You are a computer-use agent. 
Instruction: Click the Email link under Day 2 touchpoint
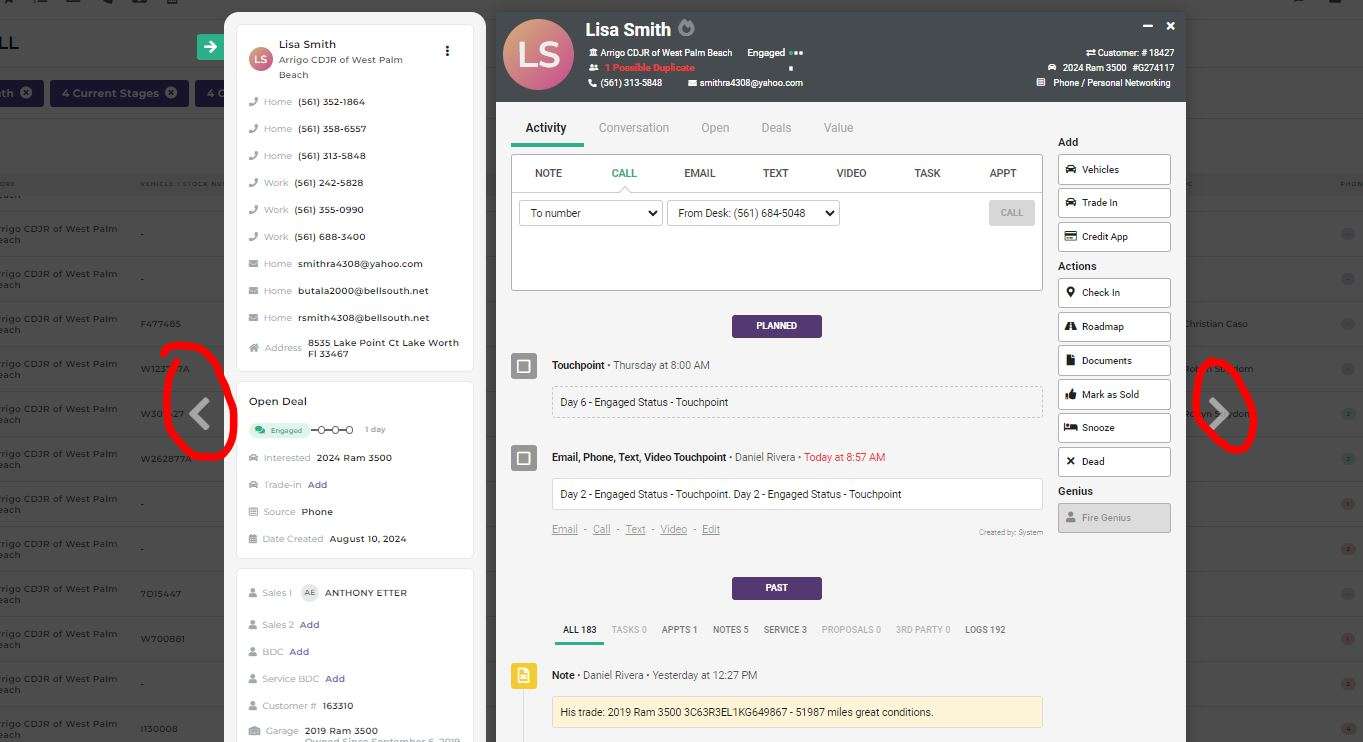pyautogui.click(x=565, y=530)
